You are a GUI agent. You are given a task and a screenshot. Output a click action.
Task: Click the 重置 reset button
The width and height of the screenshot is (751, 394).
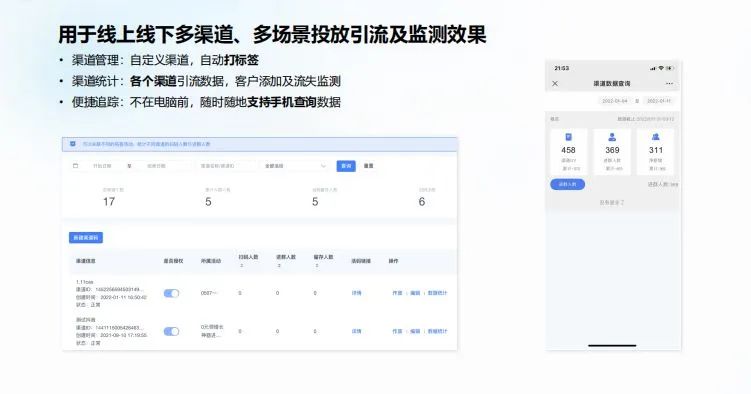click(368, 166)
